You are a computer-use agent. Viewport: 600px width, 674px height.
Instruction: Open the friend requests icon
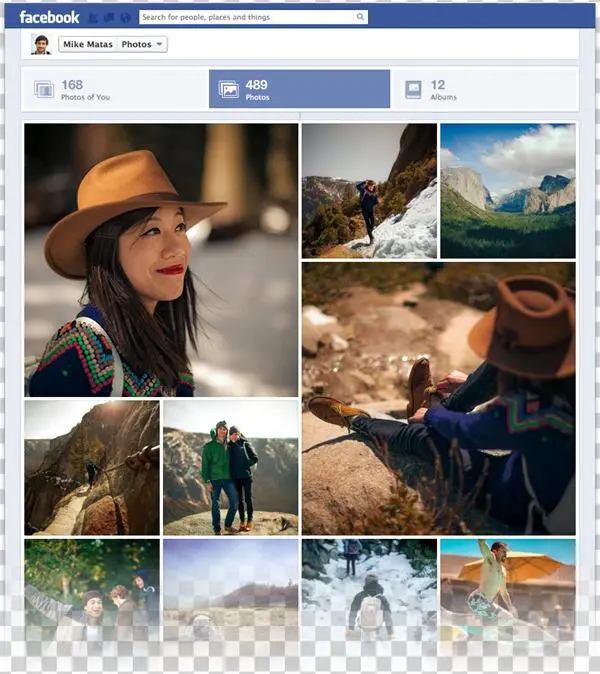(x=94, y=17)
